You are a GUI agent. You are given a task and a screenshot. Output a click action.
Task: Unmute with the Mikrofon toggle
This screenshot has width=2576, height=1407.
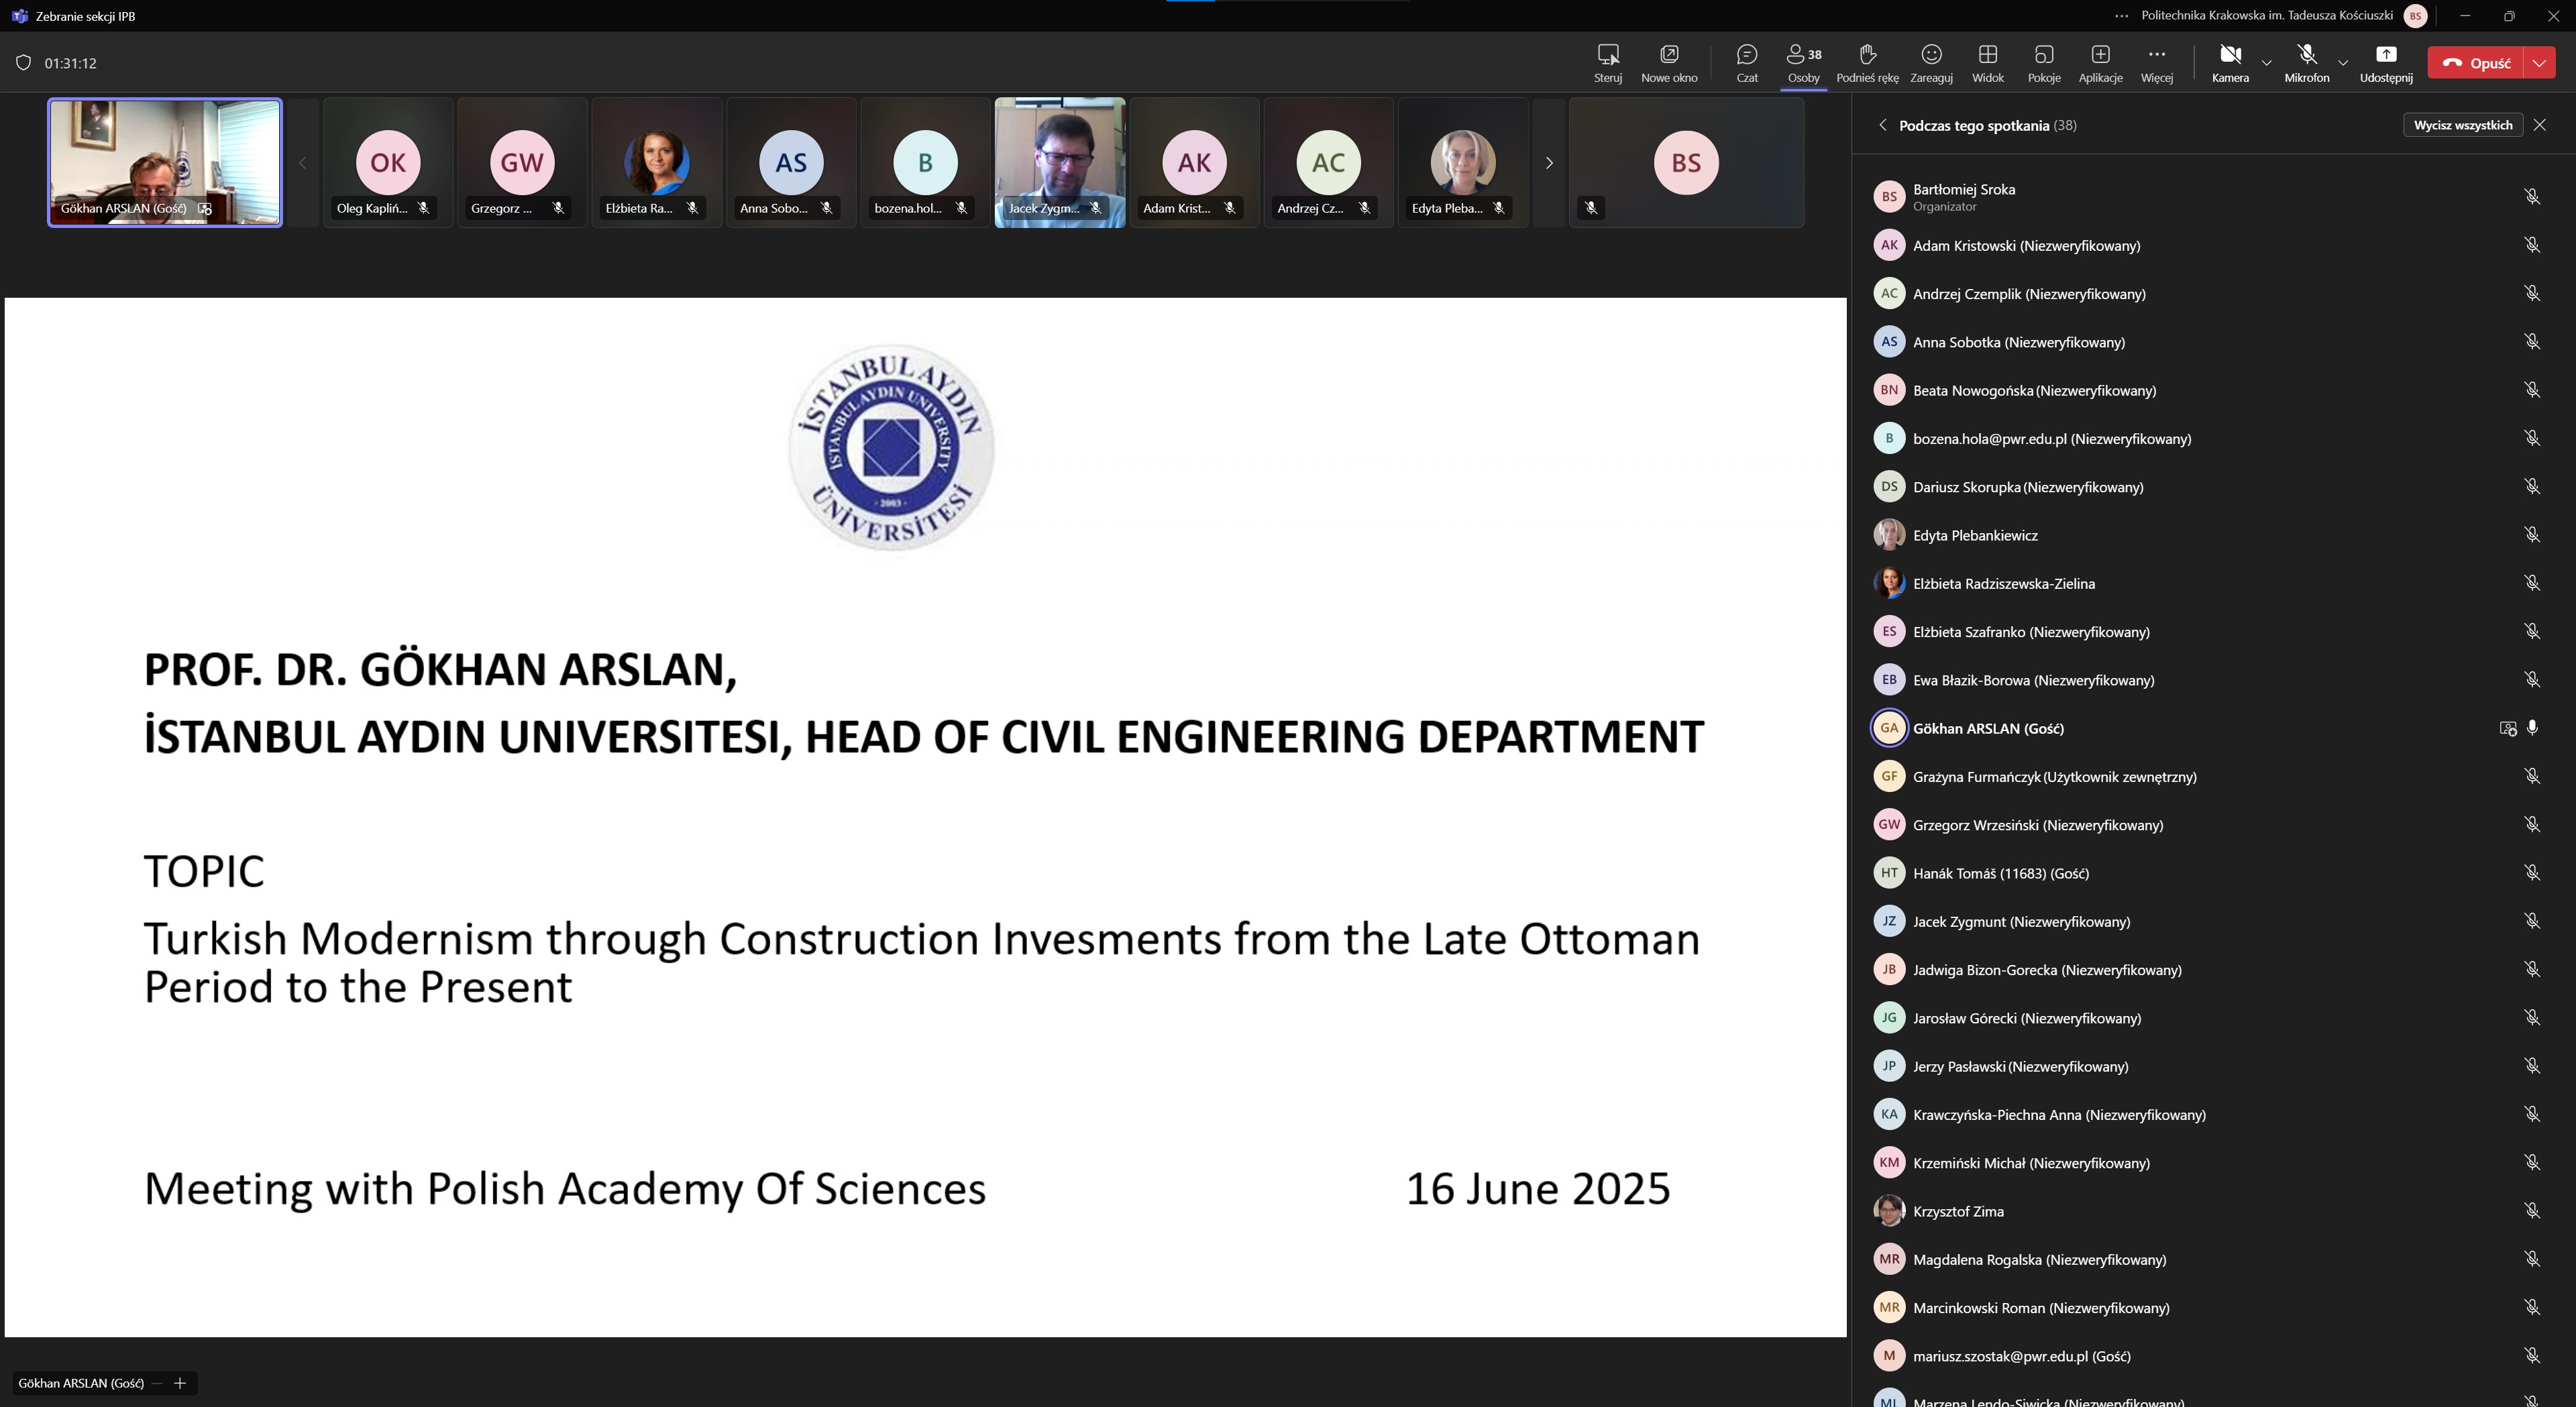coord(2306,62)
